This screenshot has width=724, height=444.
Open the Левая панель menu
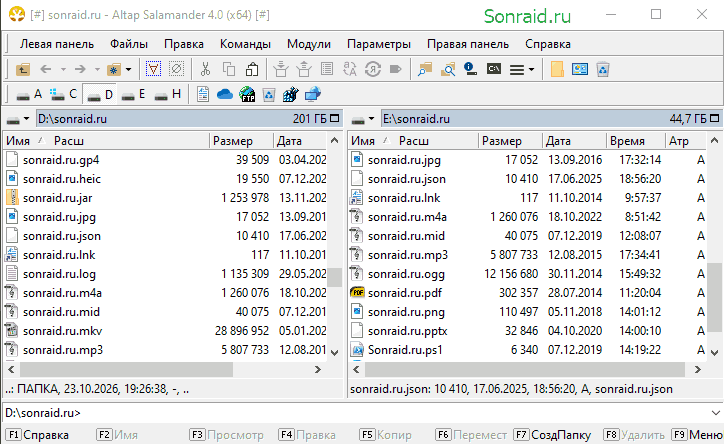coord(57,44)
